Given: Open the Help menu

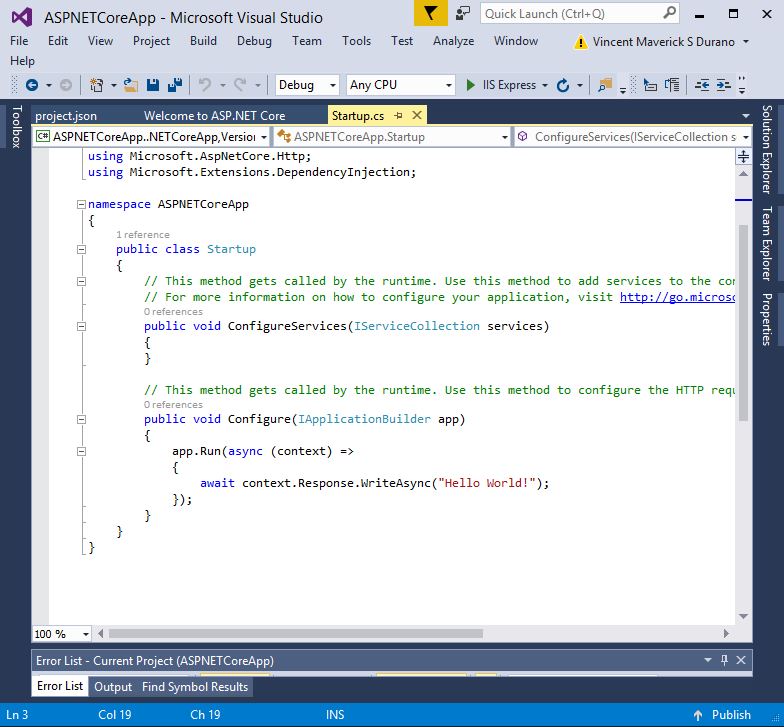Looking at the screenshot, I should pyautogui.click(x=22, y=61).
